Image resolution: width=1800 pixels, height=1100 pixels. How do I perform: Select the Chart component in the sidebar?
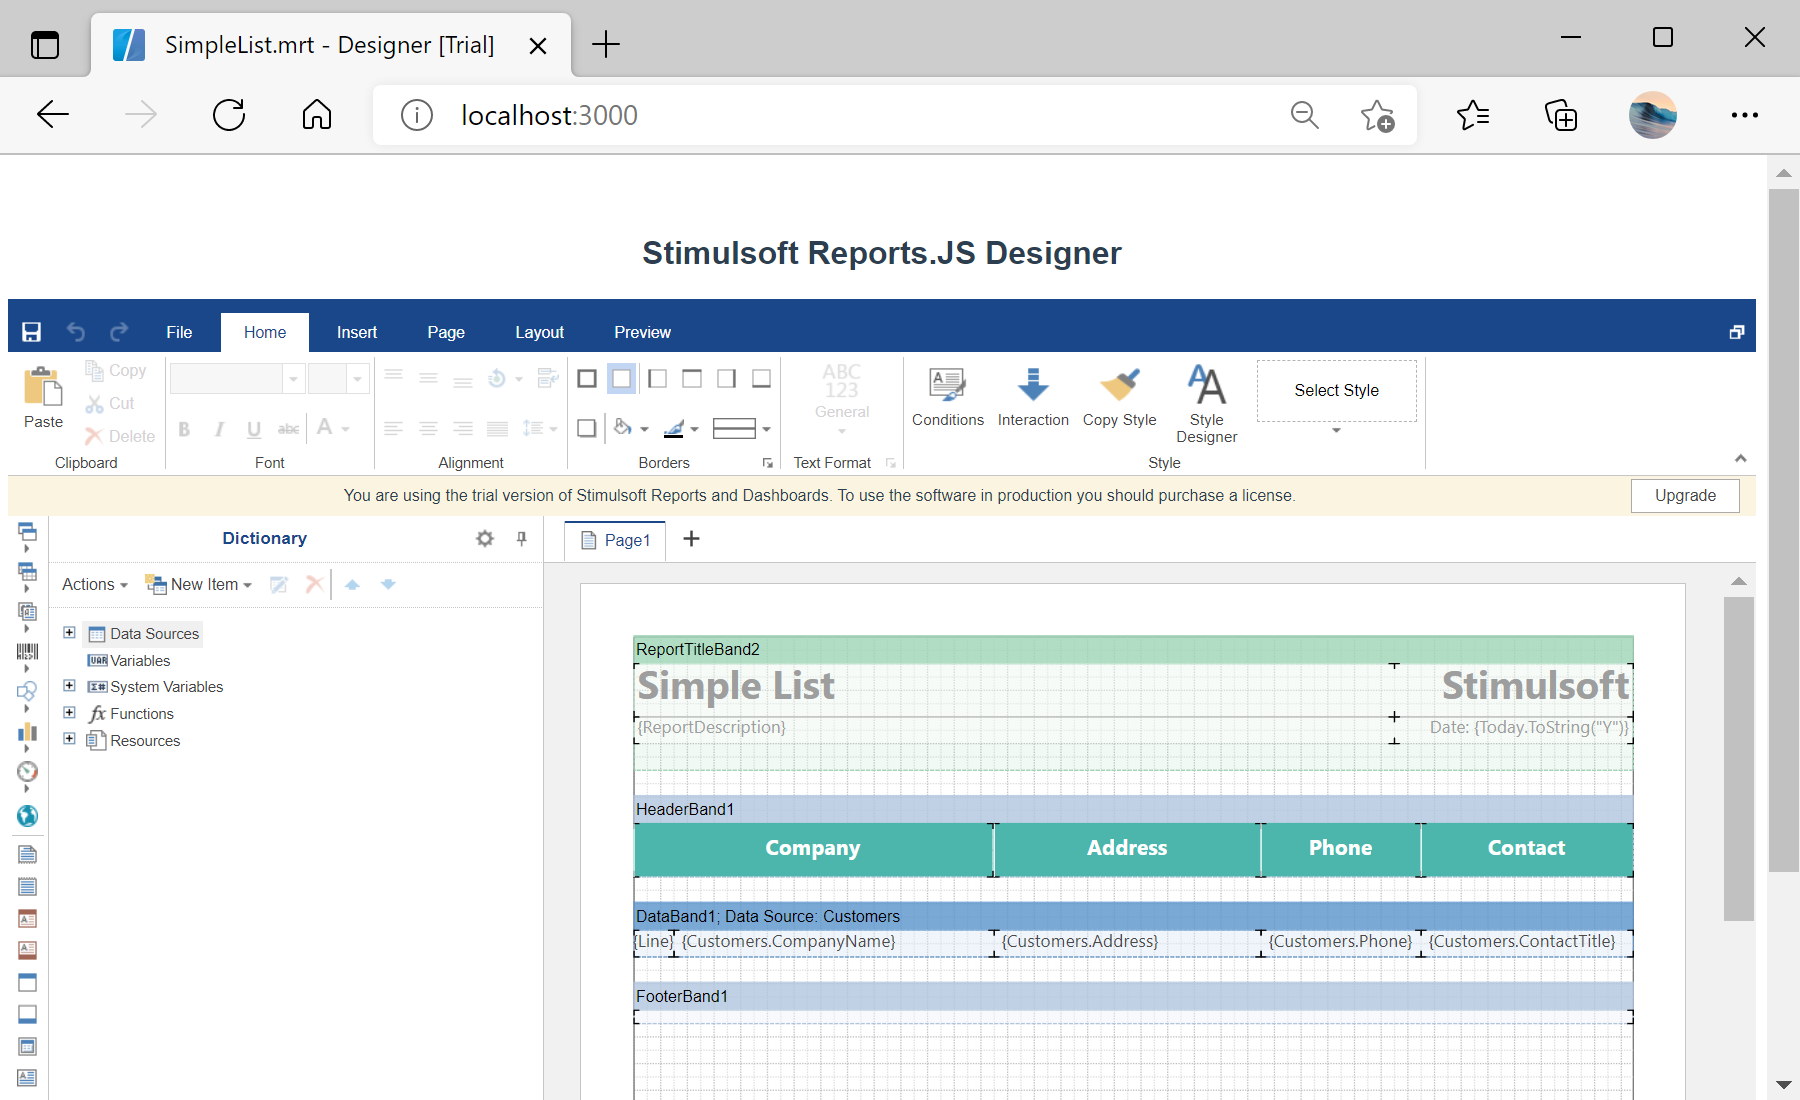(27, 732)
